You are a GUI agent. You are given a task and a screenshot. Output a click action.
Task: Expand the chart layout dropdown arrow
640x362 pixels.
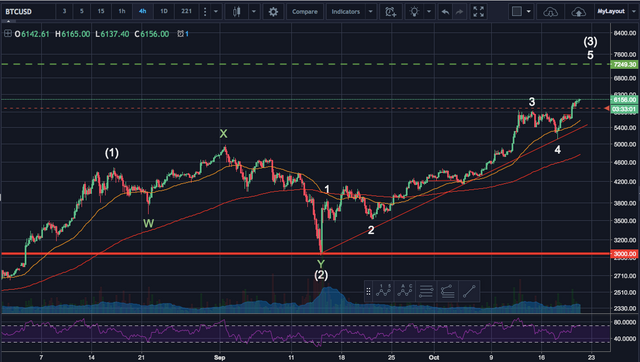point(529,12)
